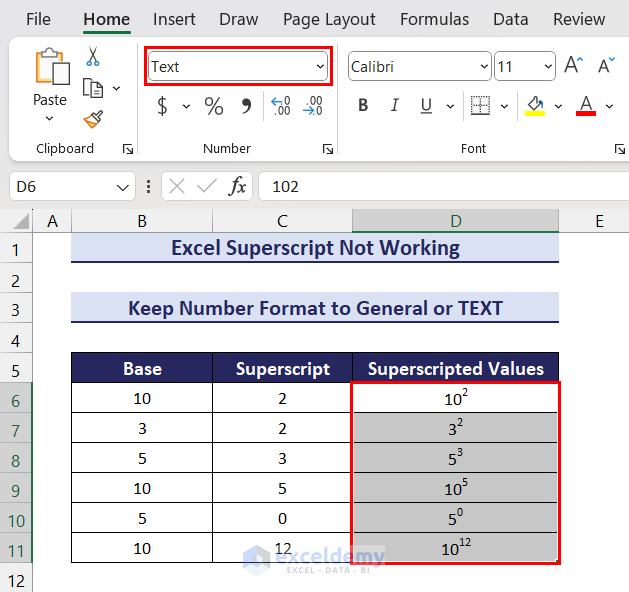Viewport: 629px width, 592px height.
Task: Expand Copy options arrow
Action: click(116, 88)
